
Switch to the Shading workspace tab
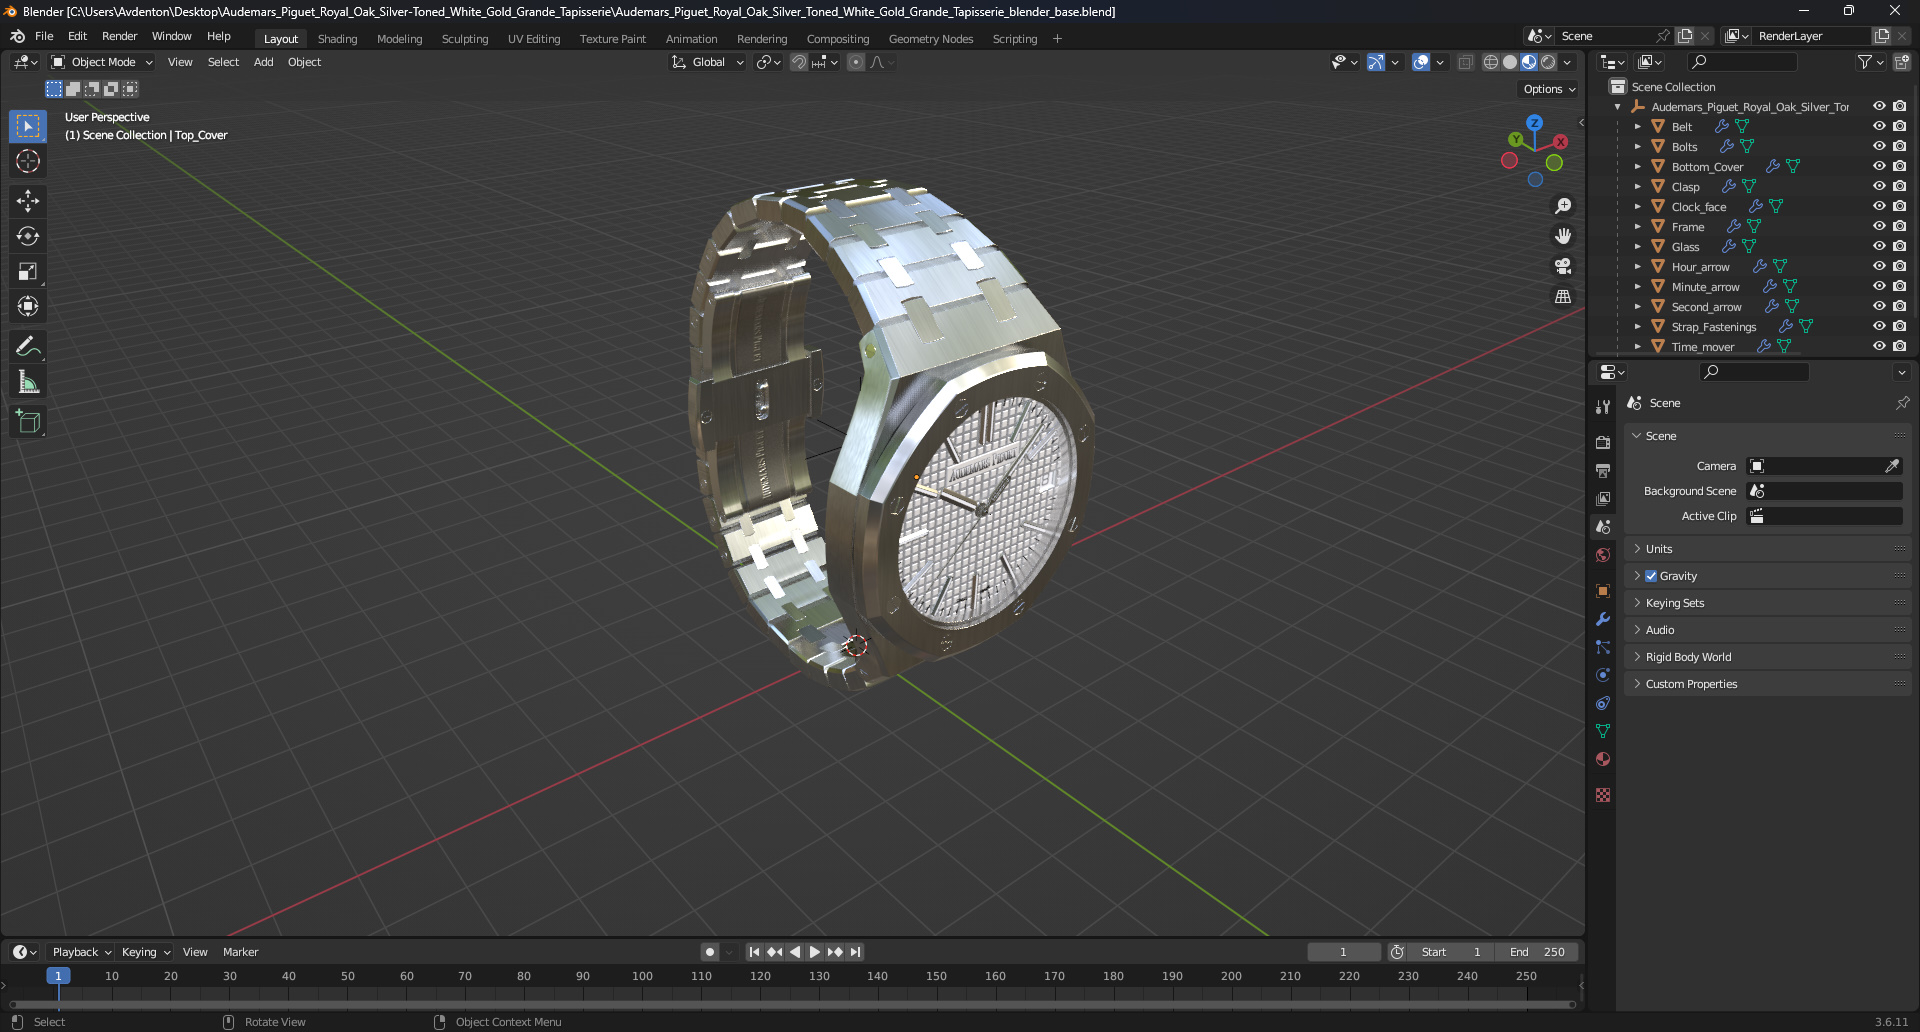tap(337, 39)
